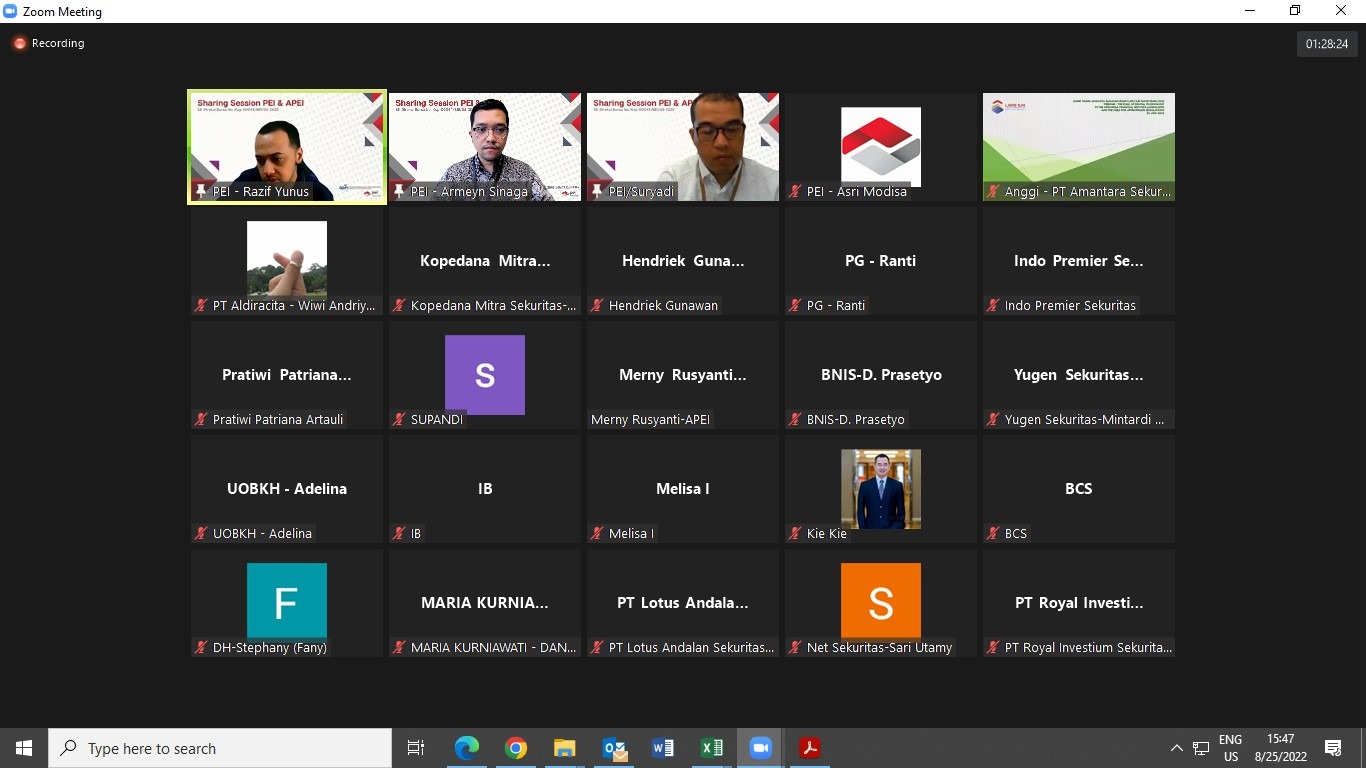Open File Explorer from the taskbar
Viewport: 1366px width, 768px height.
564,748
